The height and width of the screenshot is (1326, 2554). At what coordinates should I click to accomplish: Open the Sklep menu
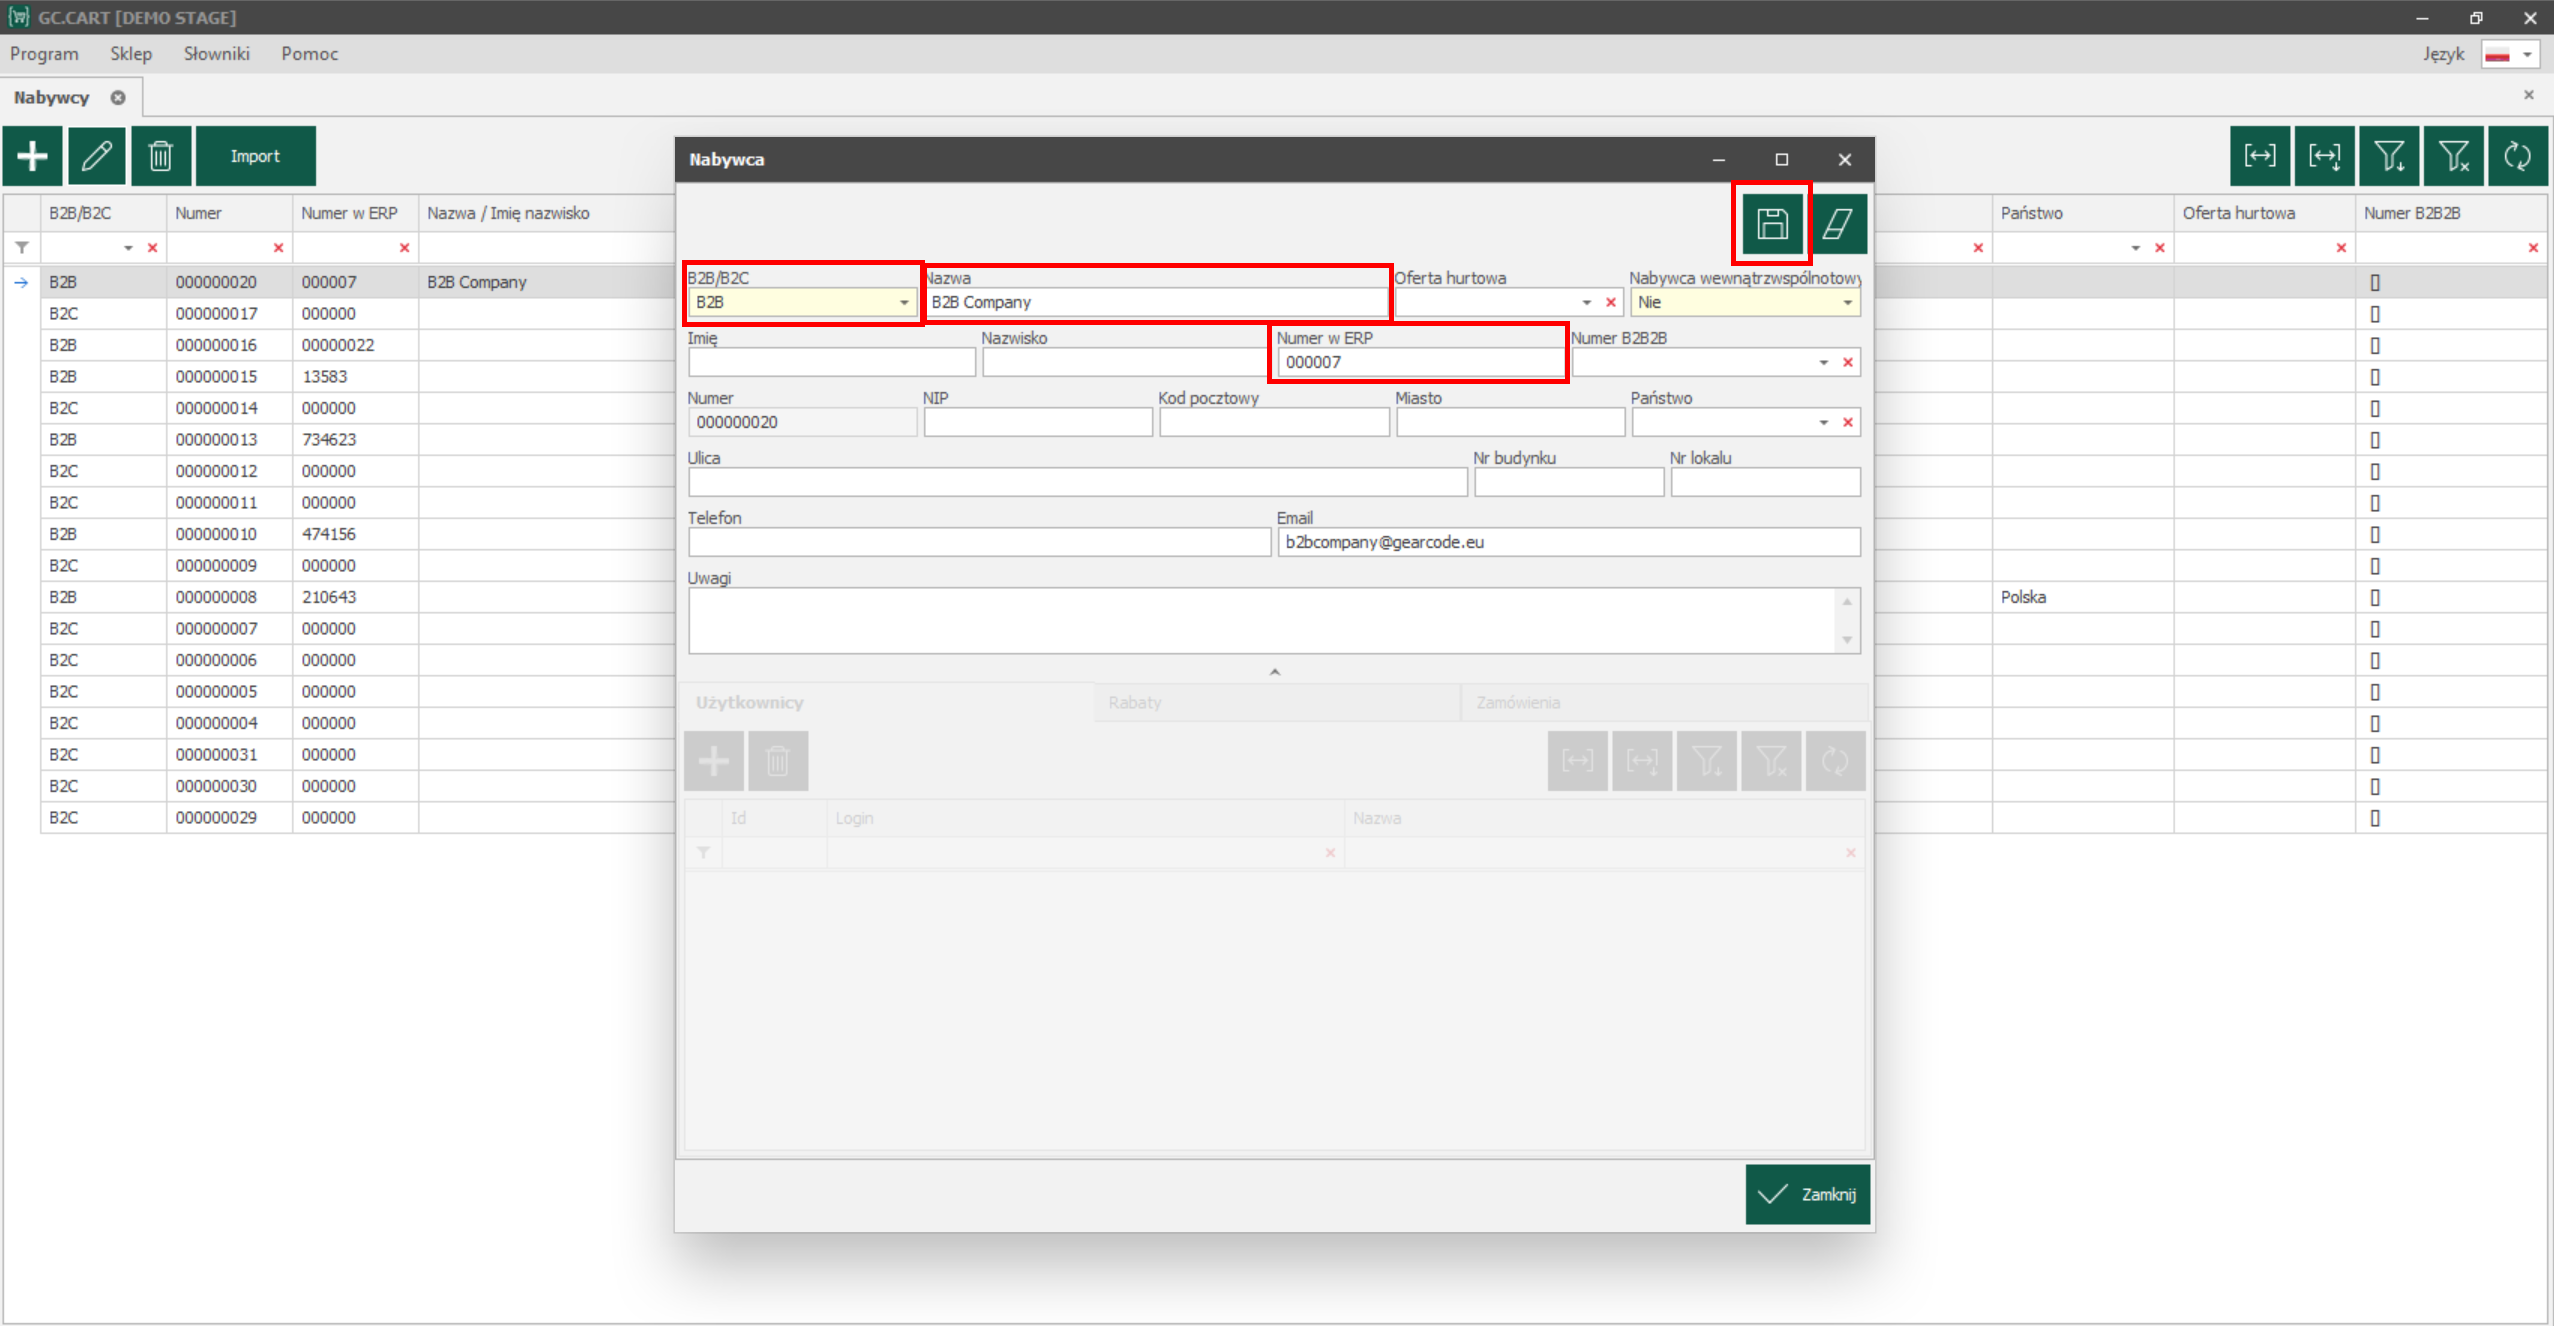[131, 54]
